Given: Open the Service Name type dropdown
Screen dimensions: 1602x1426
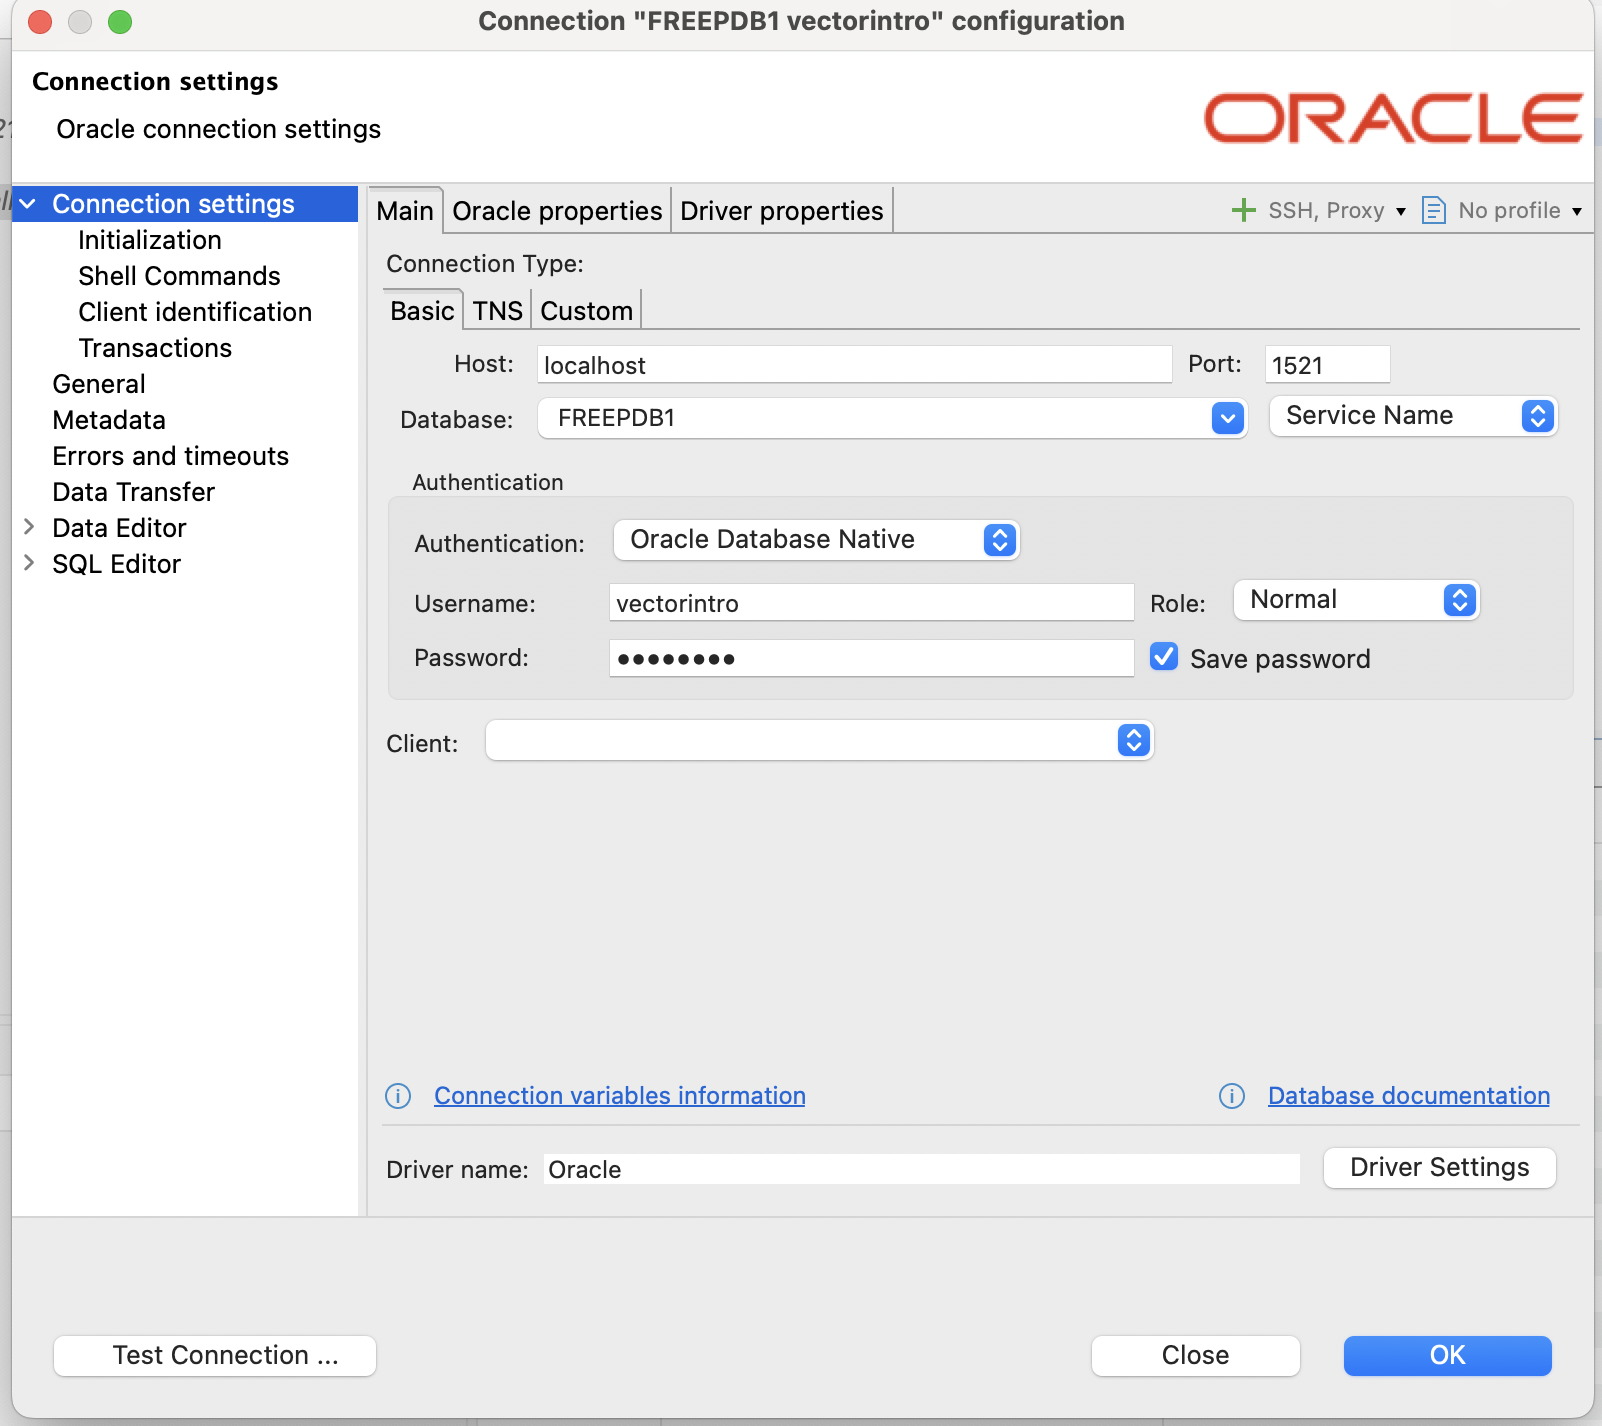Looking at the screenshot, I should [x=1413, y=416].
